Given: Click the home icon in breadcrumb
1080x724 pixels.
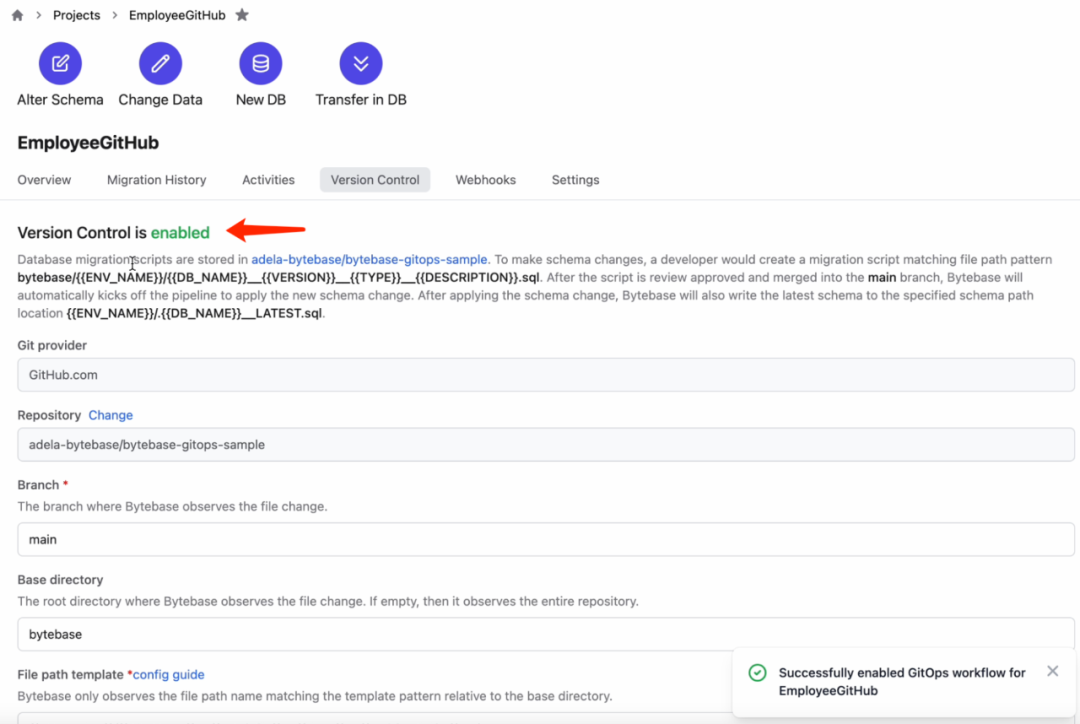Looking at the screenshot, I should pyautogui.click(x=17, y=15).
